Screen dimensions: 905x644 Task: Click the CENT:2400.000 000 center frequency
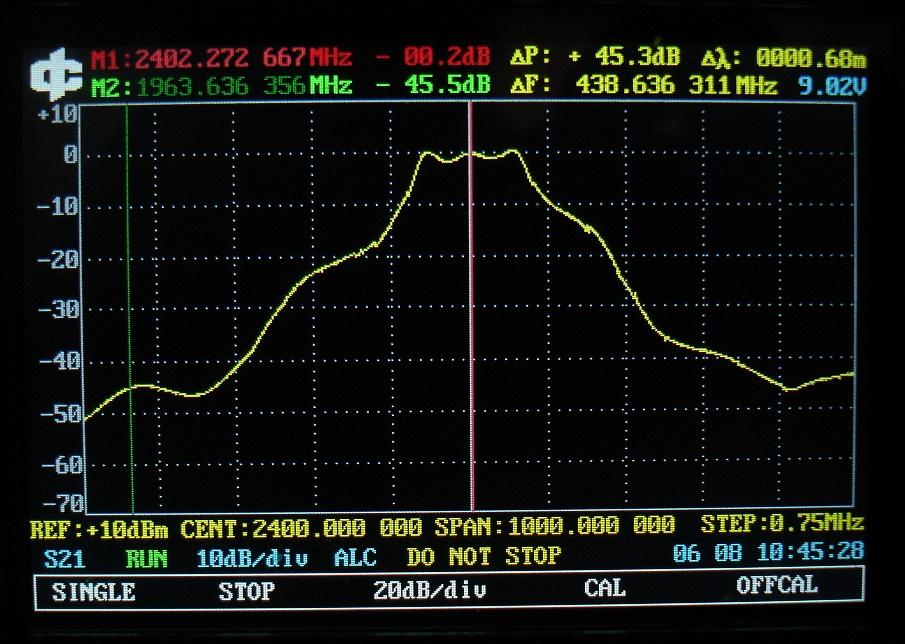[x=301, y=528]
